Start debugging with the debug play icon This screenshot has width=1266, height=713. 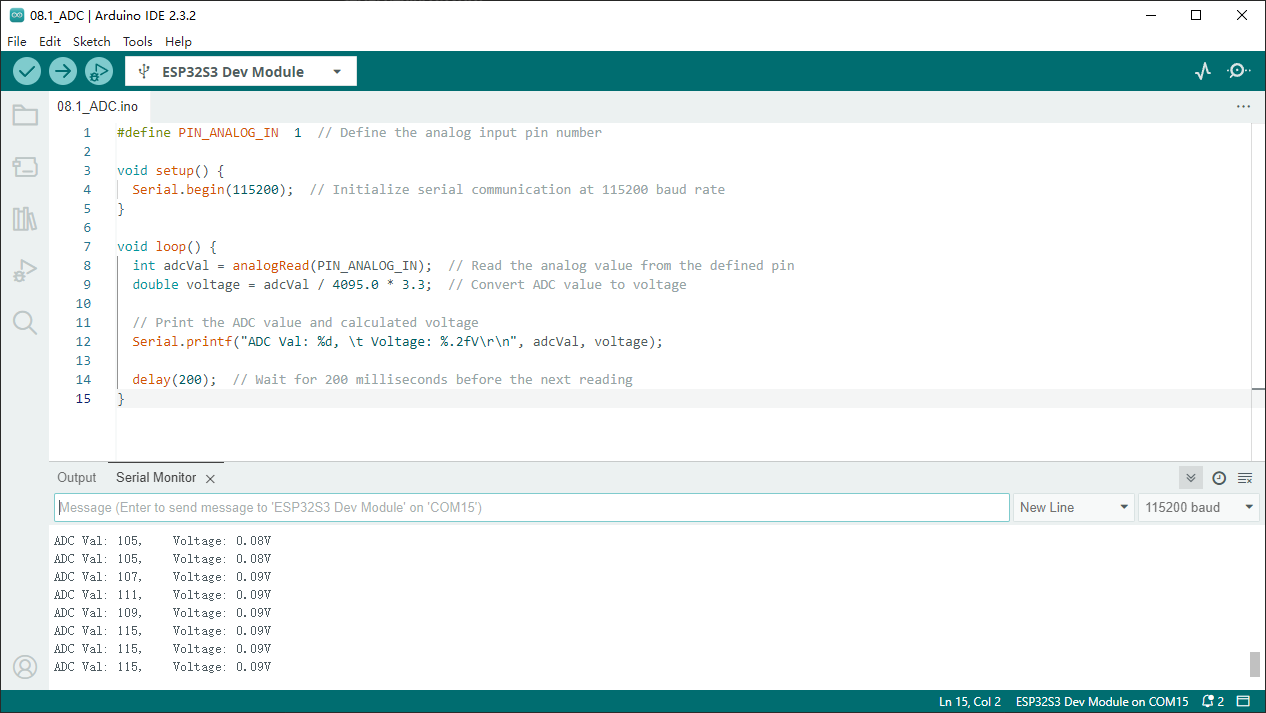[x=99, y=71]
